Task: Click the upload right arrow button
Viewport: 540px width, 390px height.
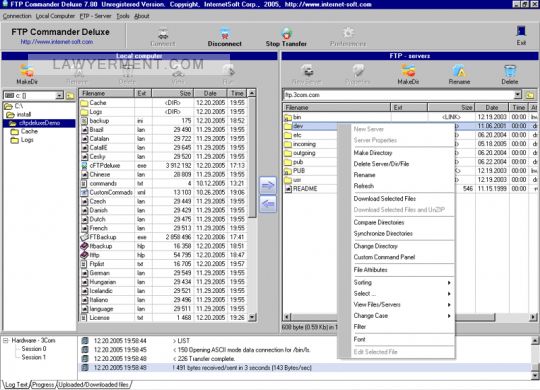Action: [268, 185]
